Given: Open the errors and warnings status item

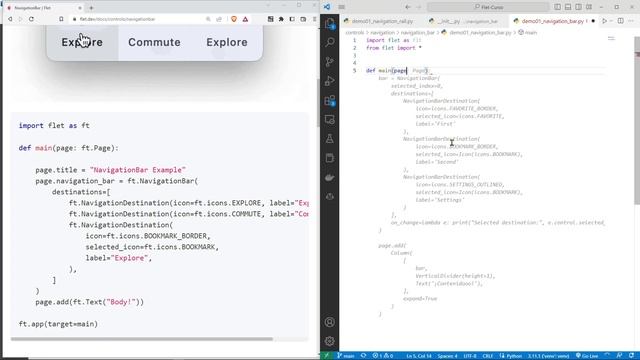Looking at the screenshot, I should pyautogui.click(x=382, y=356).
